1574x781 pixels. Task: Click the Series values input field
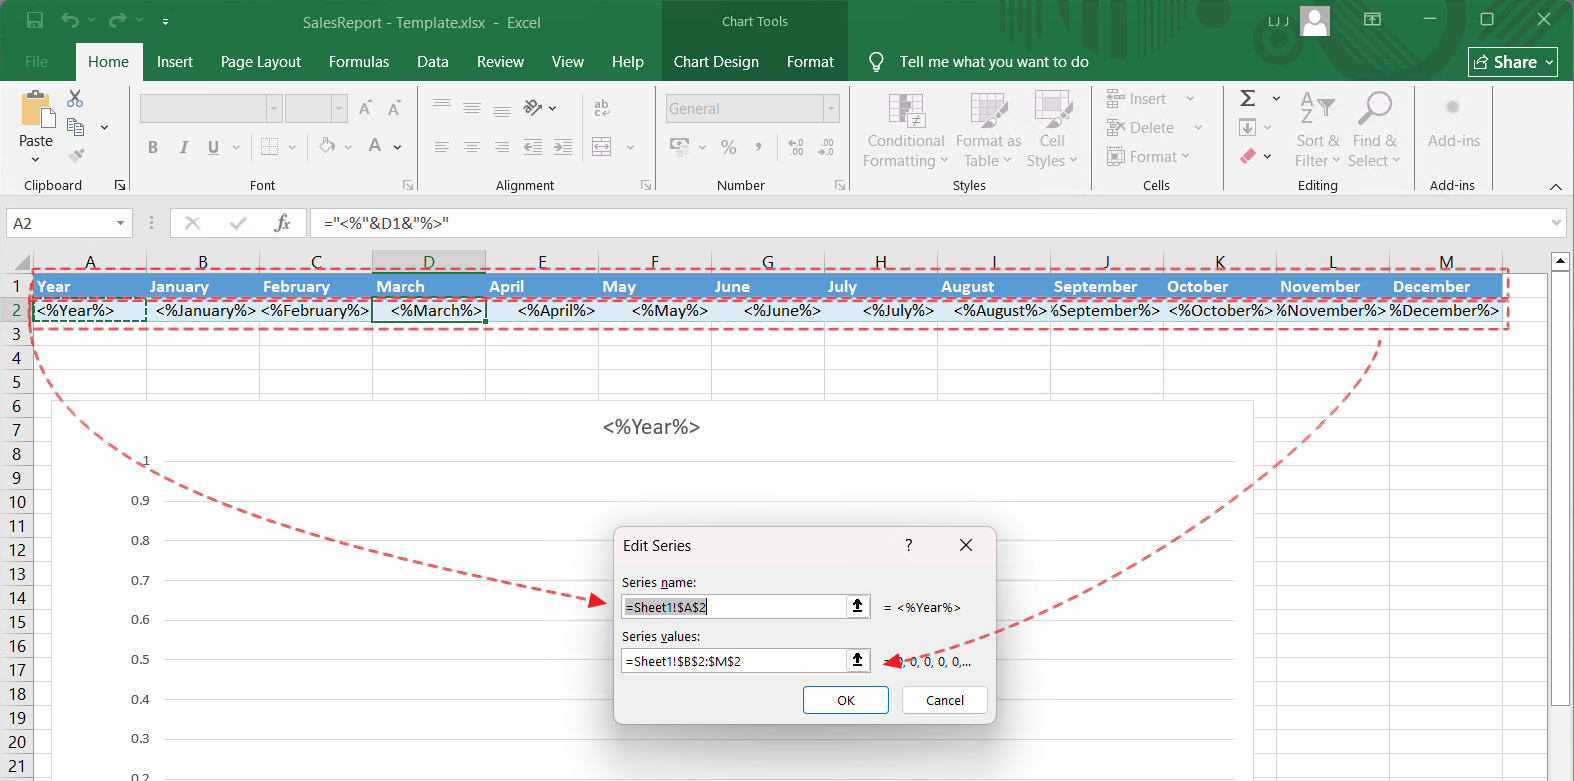(x=733, y=661)
